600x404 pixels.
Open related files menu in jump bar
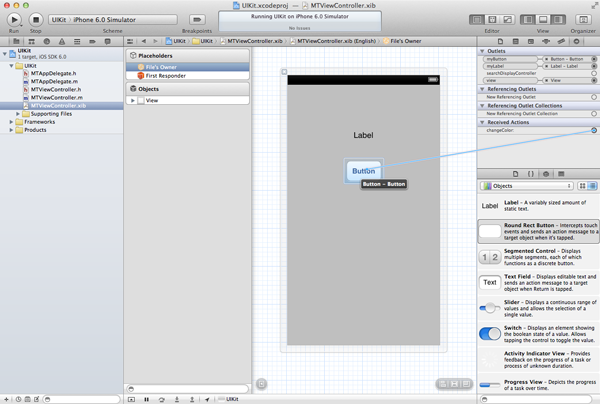130,41
